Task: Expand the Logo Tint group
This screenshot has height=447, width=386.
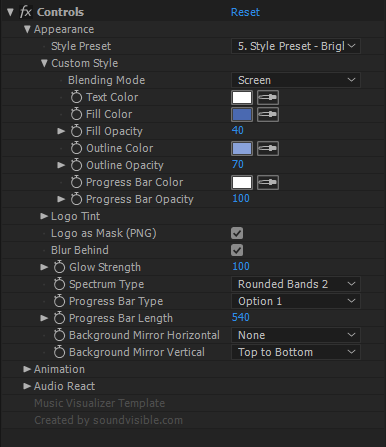Action: click(44, 216)
